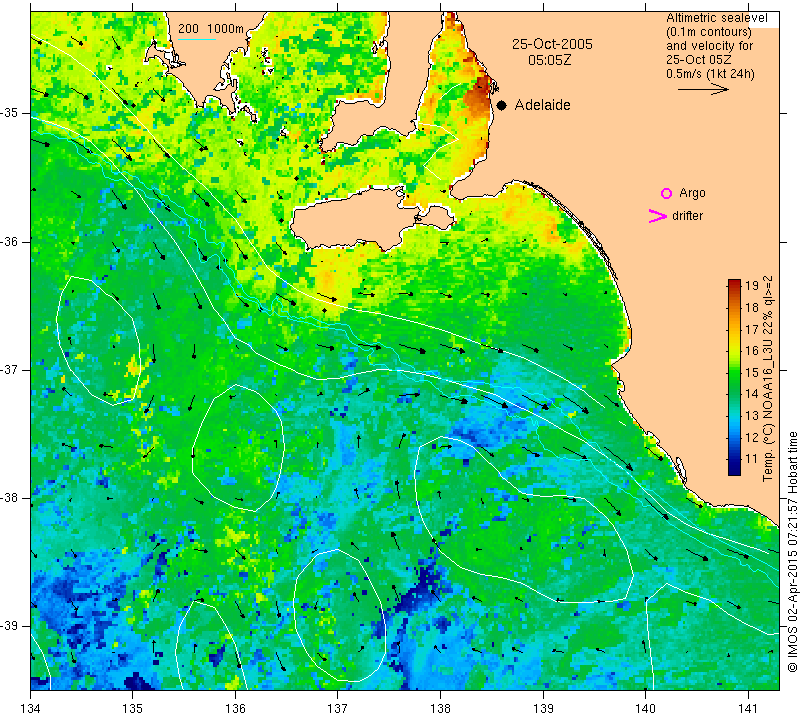Click the '17' colorbar tick label
The height and width of the screenshot is (720, 800).
pos(752,329)
